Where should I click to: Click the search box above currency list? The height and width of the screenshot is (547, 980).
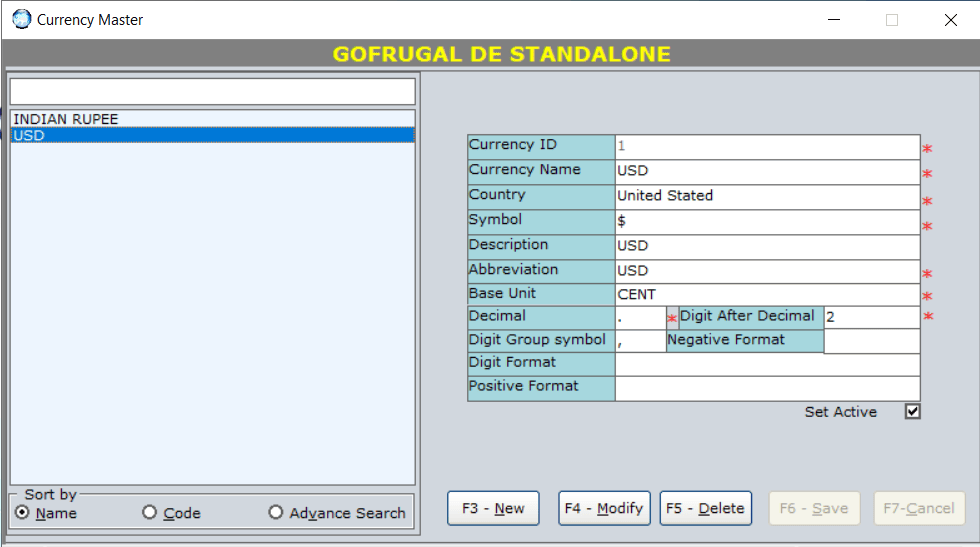[212, 92]
